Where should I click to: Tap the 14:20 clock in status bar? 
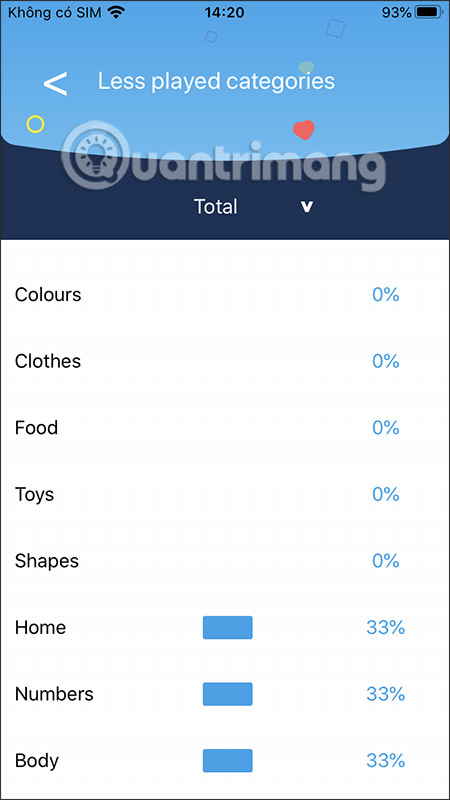224,13
